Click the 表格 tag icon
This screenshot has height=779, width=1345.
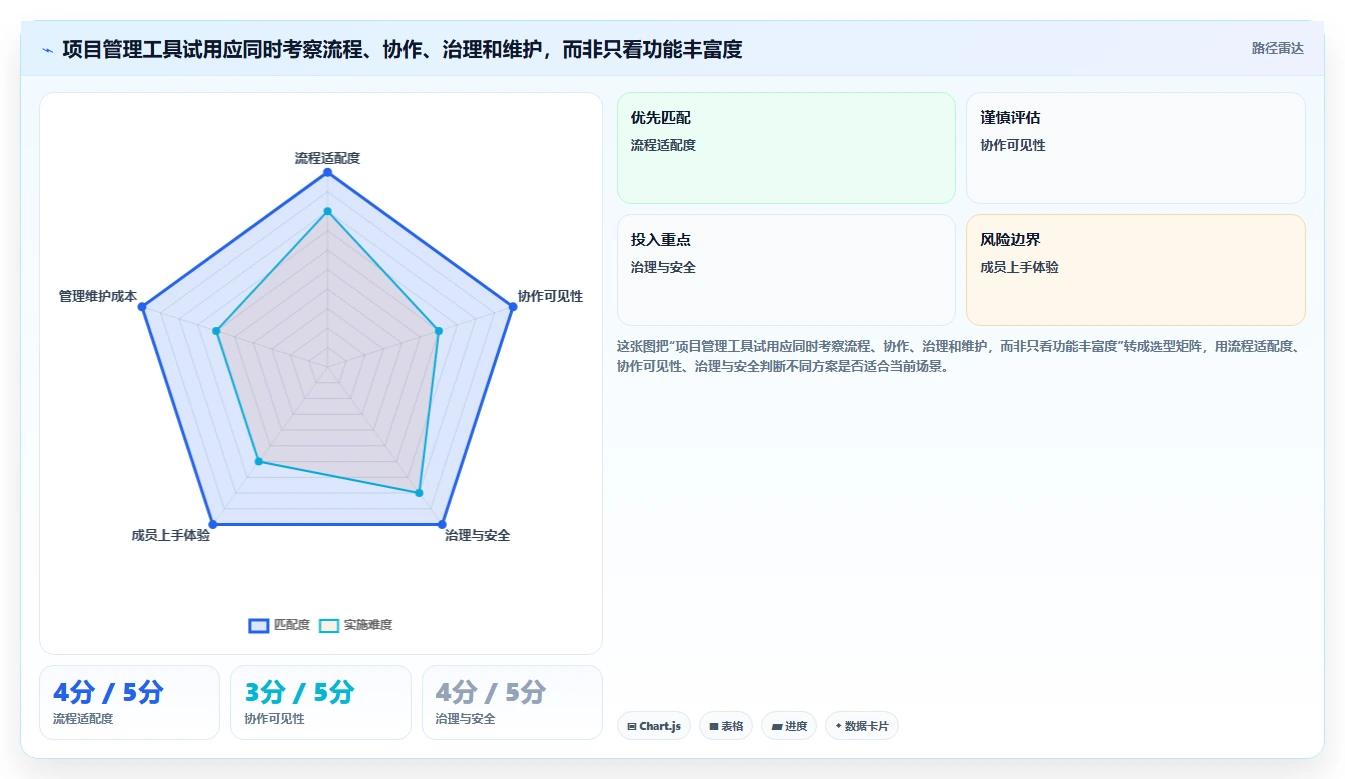pos(714,727)
